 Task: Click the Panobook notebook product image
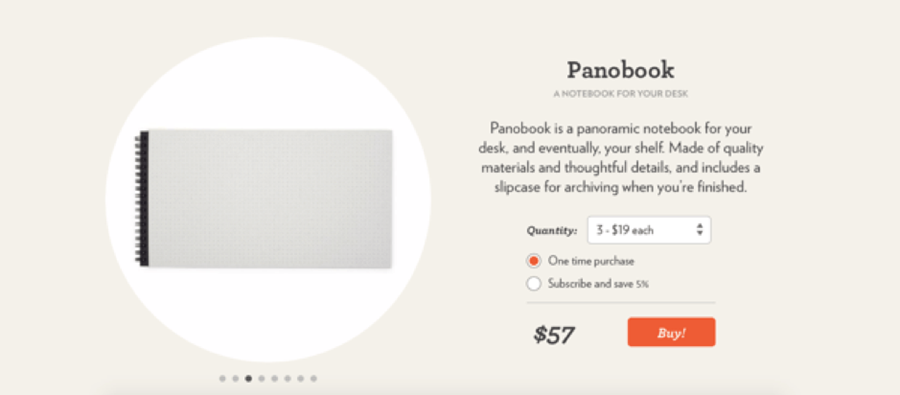(264, 199)
